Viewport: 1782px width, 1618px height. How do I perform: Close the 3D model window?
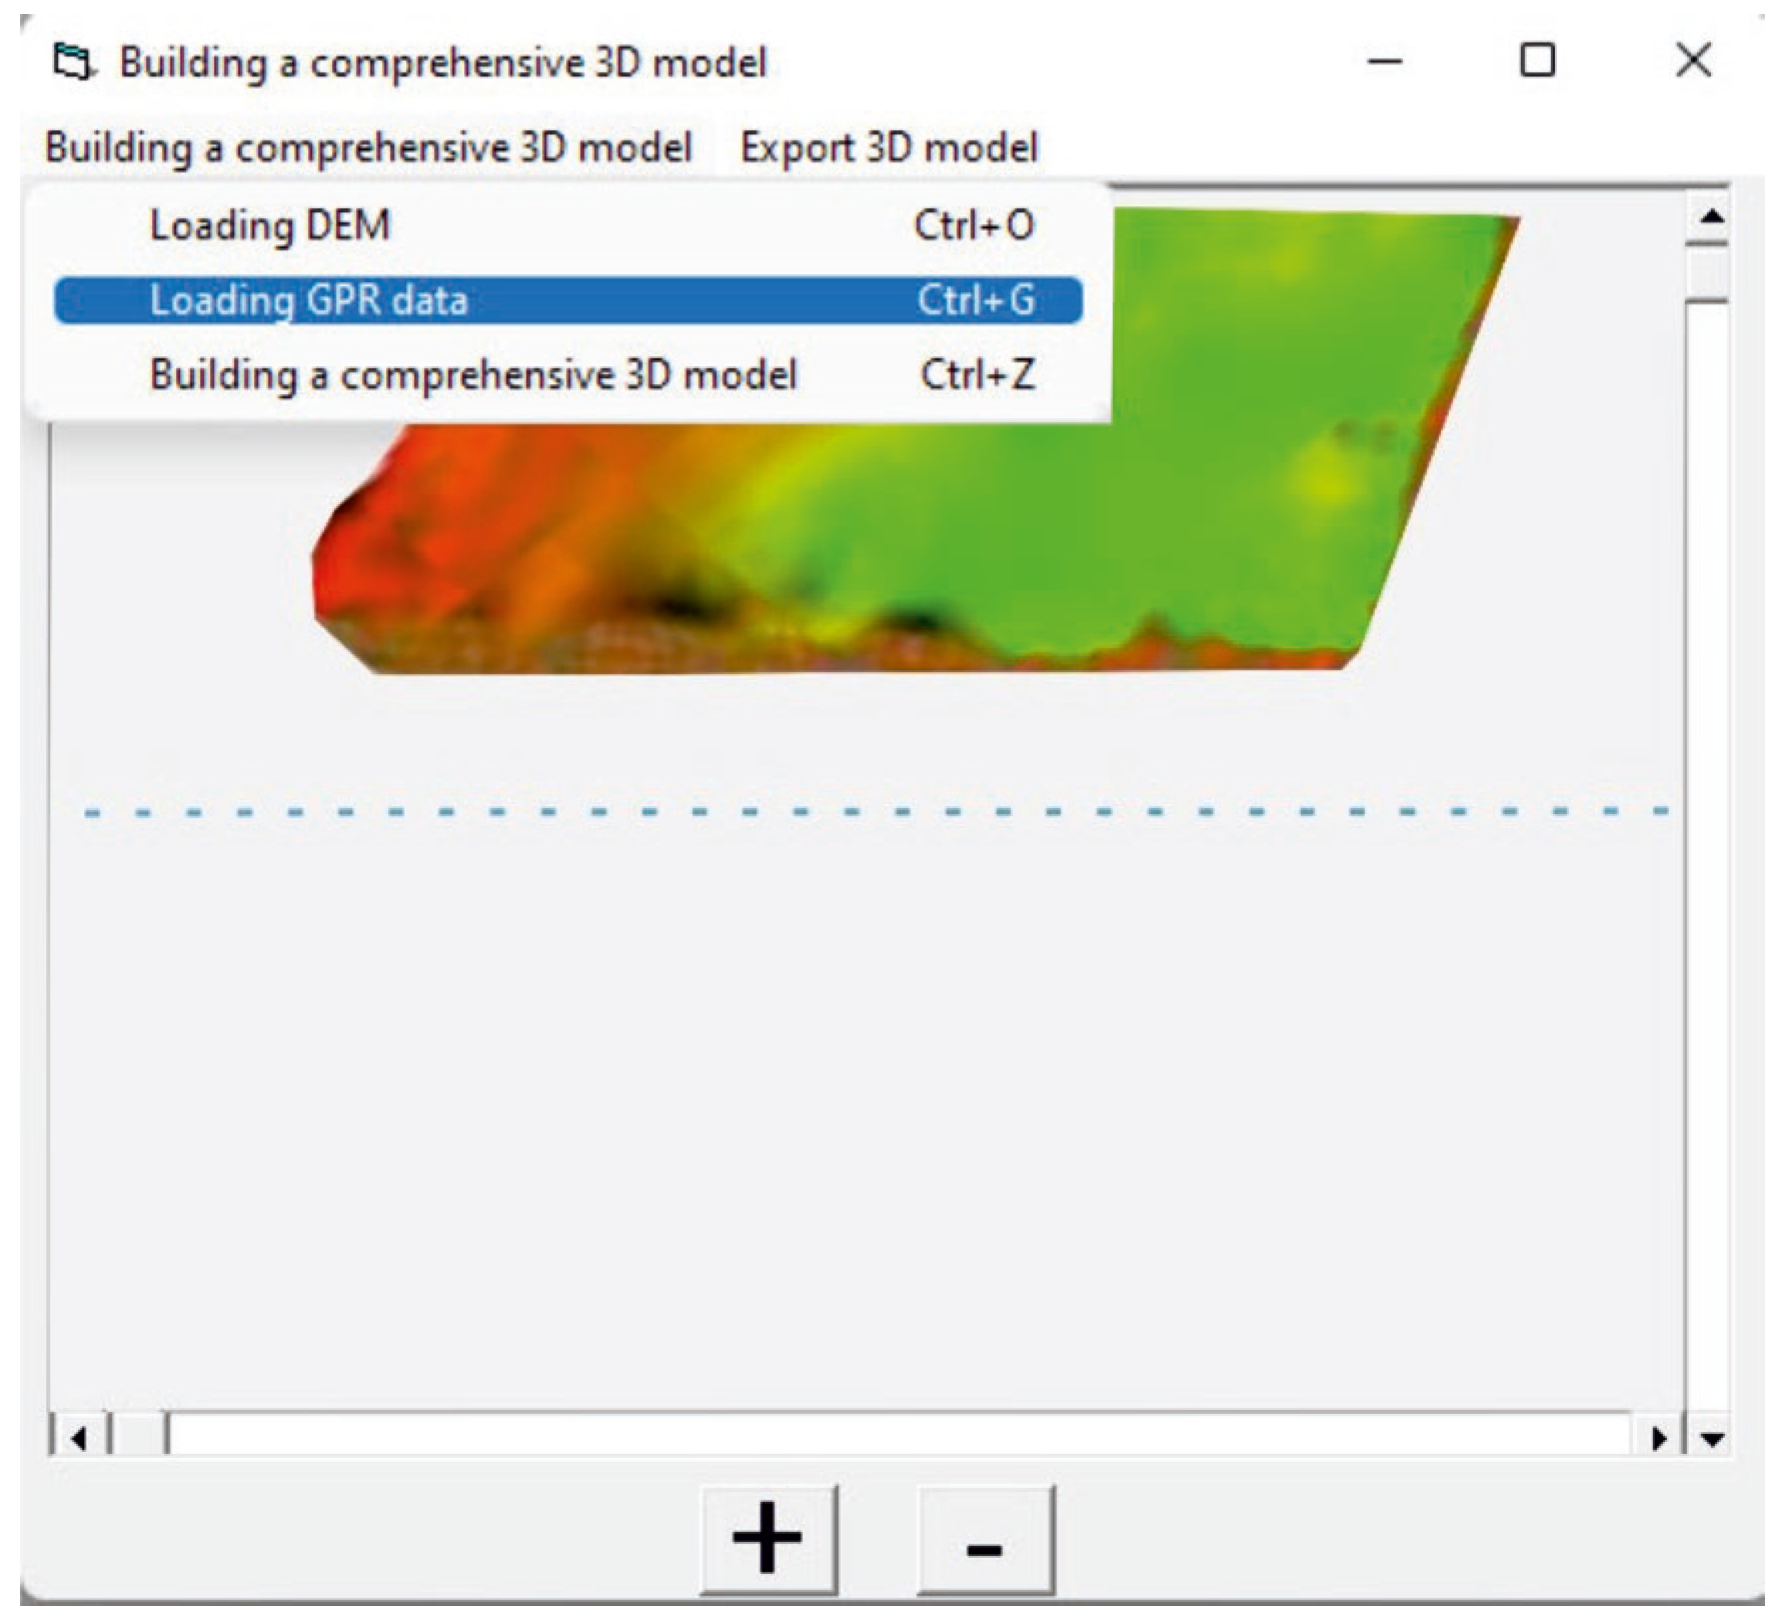point(1693,62)
